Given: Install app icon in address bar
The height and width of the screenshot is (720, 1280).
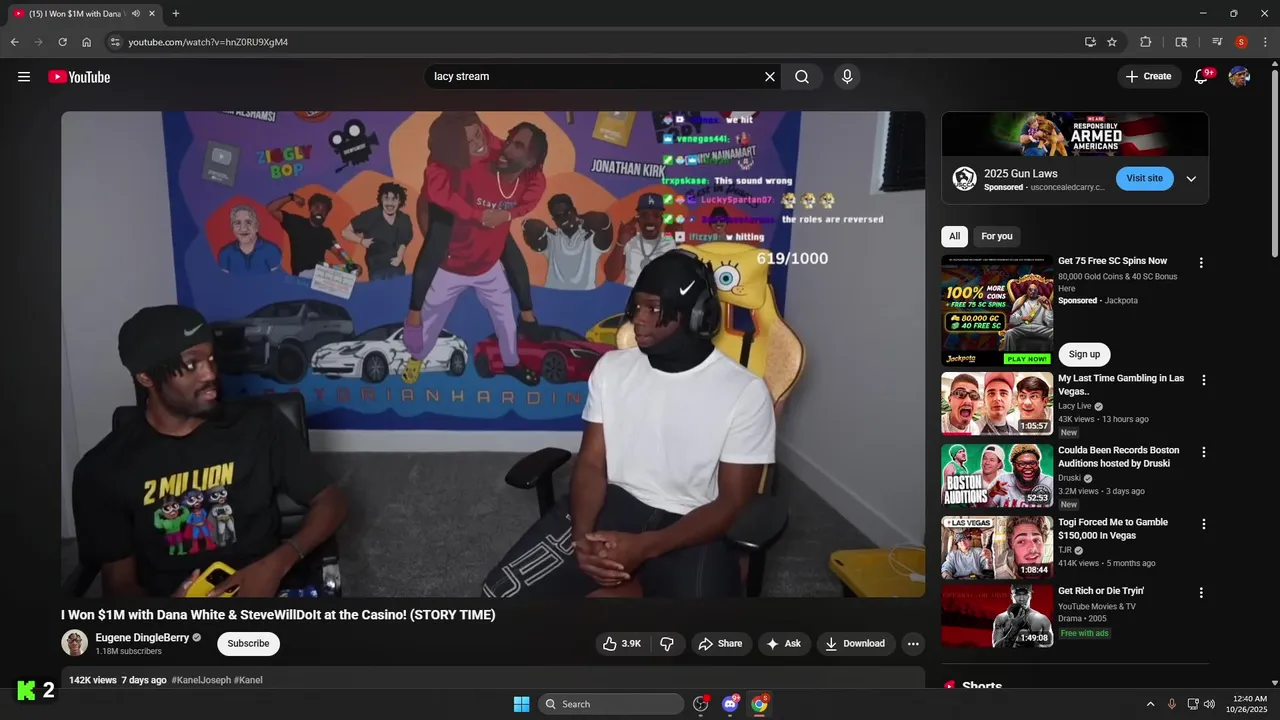Looking at the screenshot, I should point(1090,42).
